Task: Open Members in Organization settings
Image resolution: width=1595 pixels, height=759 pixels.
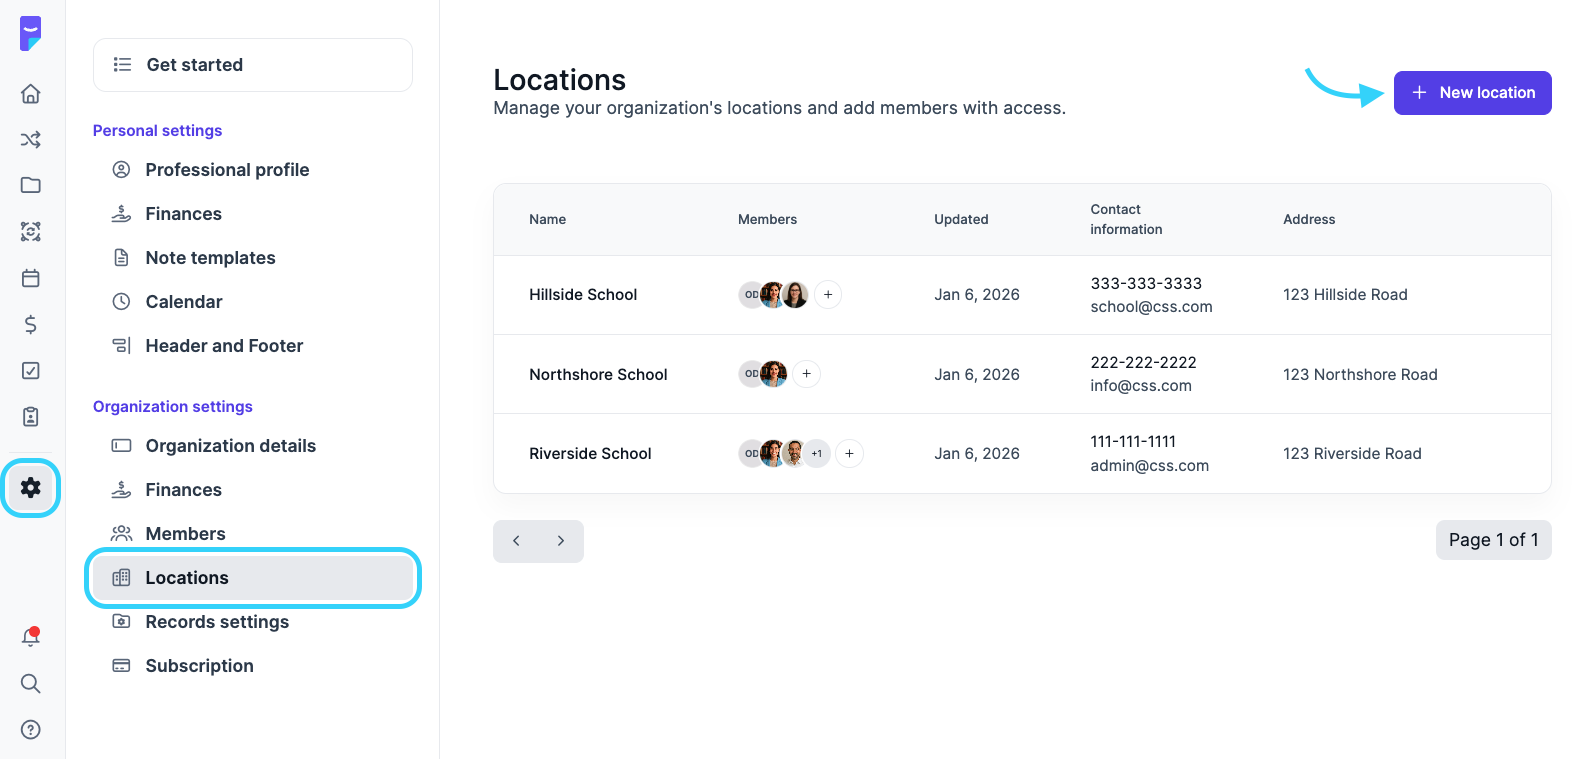Action: (x=185, y=534)
